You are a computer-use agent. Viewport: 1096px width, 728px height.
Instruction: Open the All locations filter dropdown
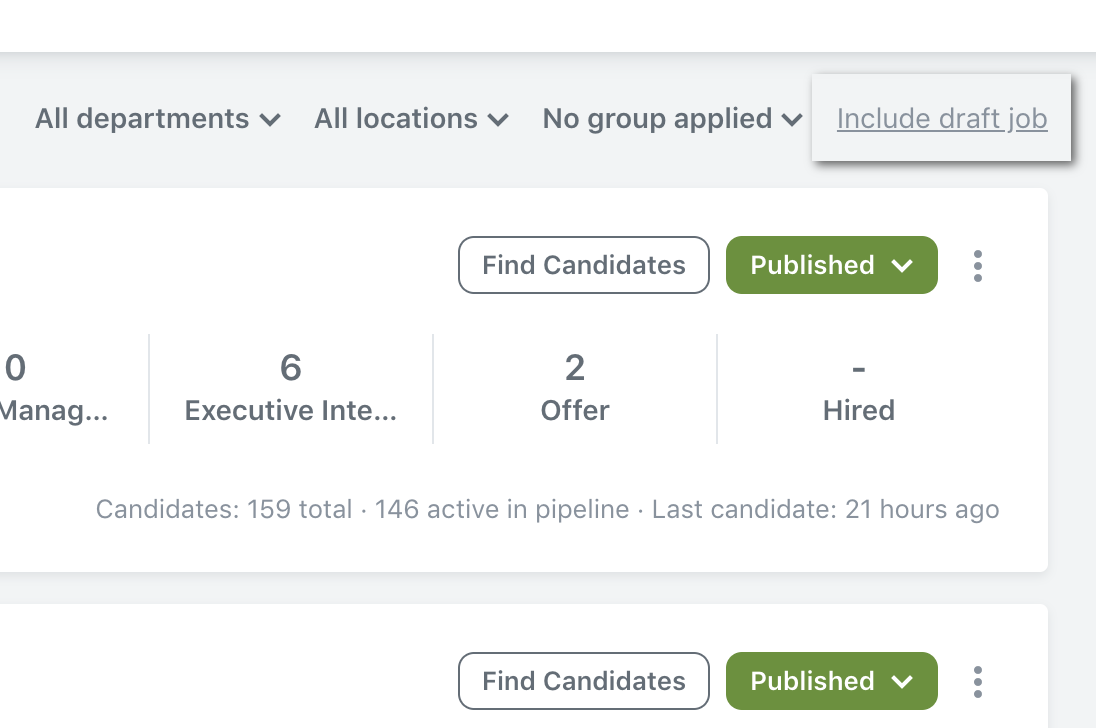[x=411, y=119]
